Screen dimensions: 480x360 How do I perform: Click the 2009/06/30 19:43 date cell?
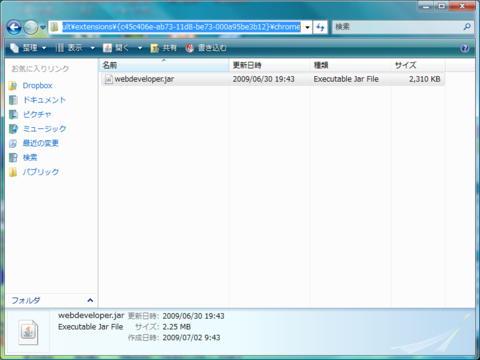[263, 79]
